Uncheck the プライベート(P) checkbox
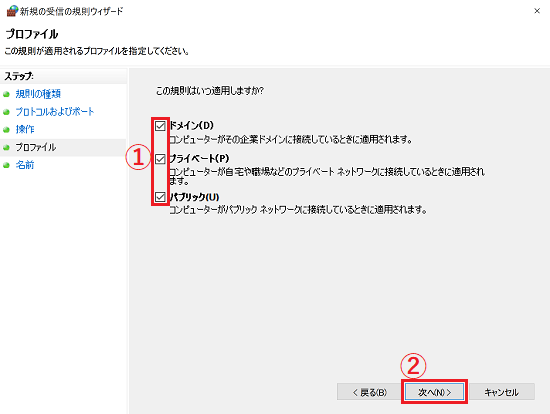This screenshot has width=550, height=414. click(160, 159)
